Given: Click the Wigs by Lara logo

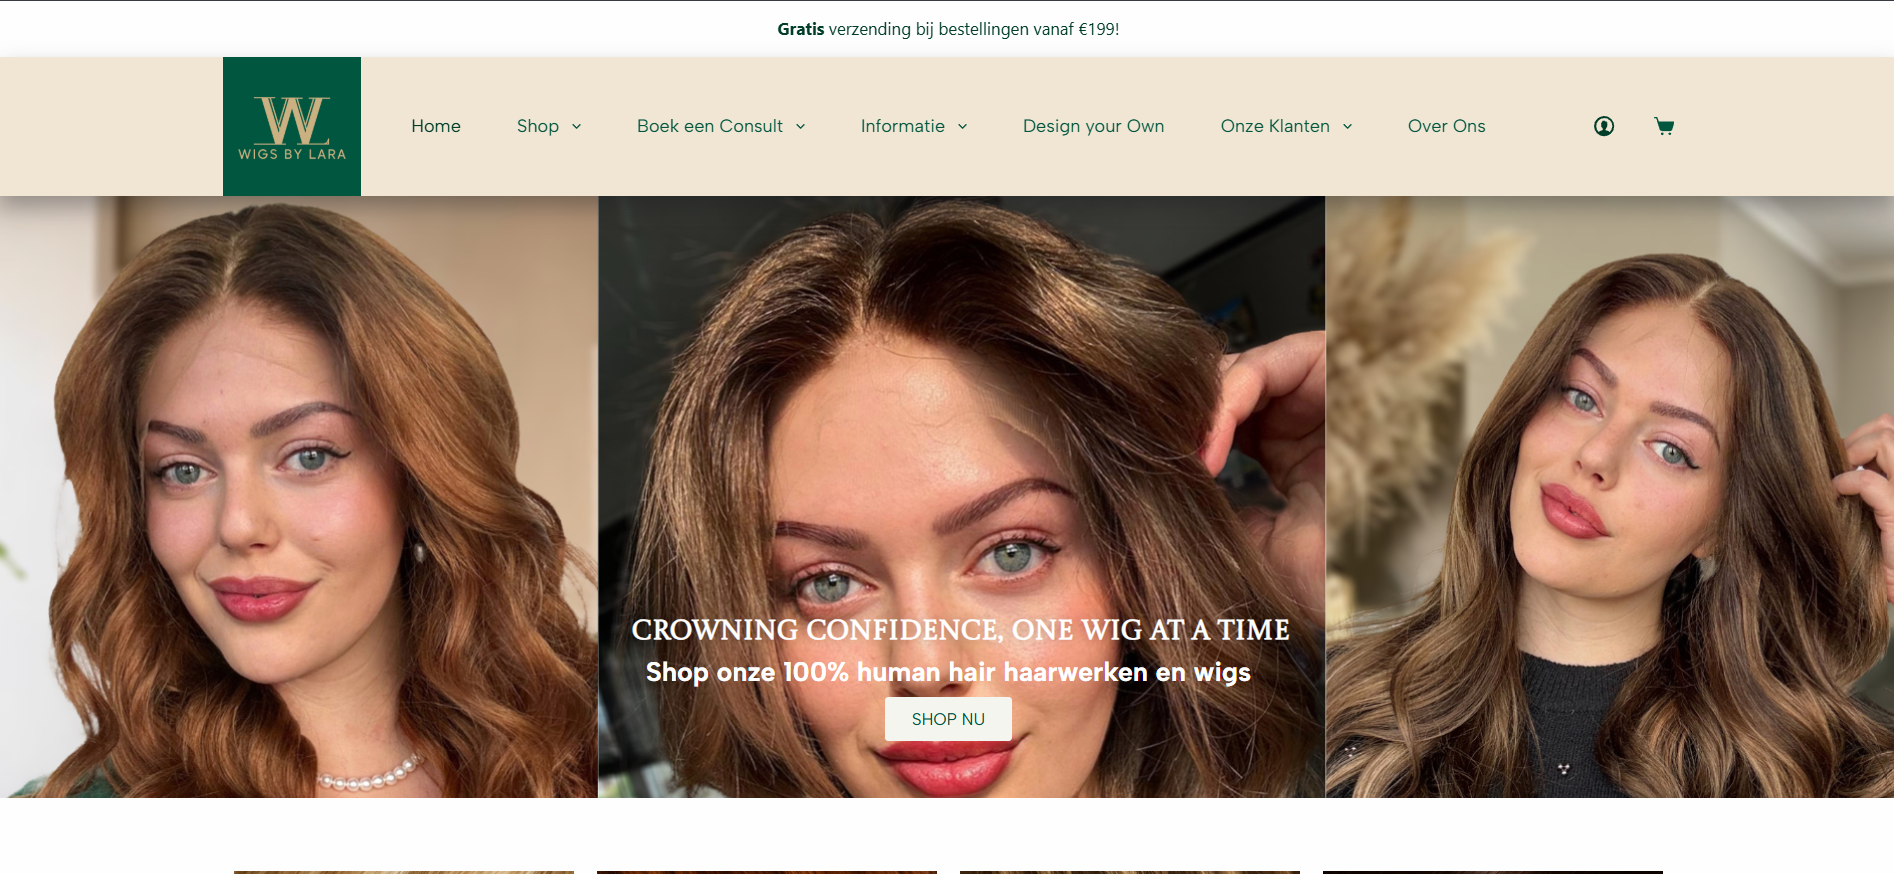Looking at the screenshot, I should tap(292, 126).
